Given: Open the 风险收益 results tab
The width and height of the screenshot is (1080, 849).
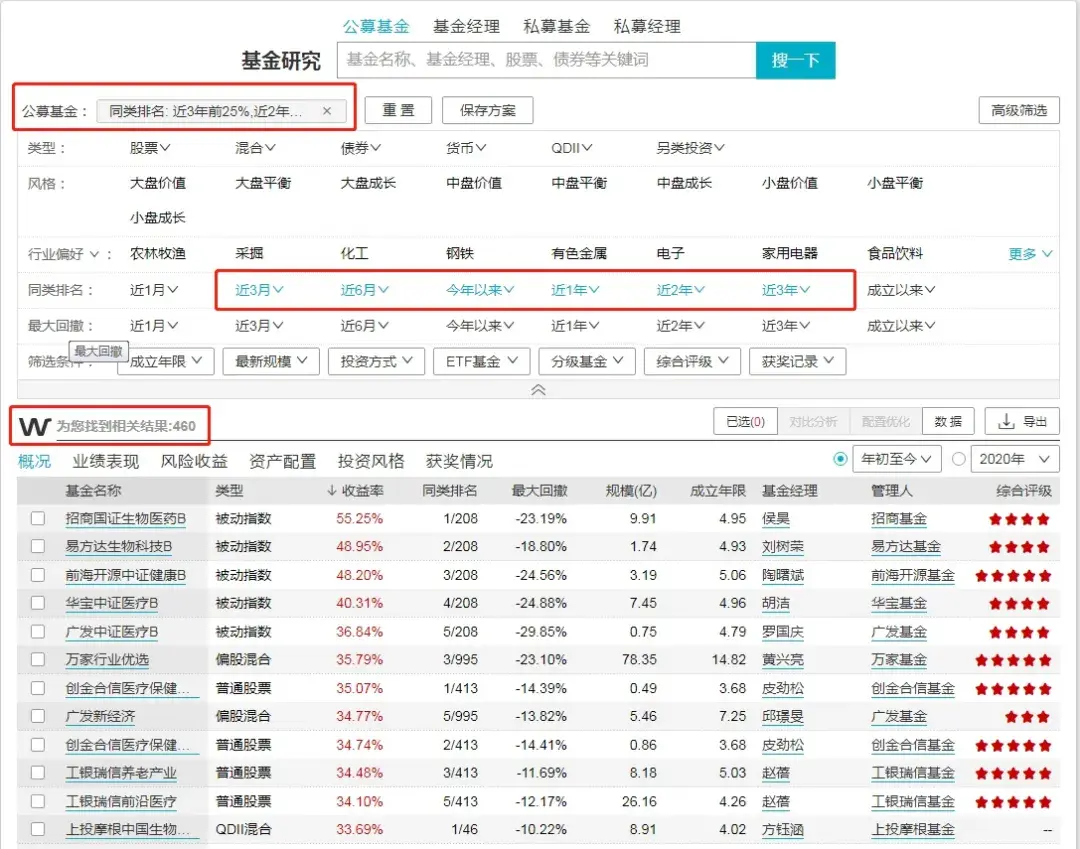Looking at the screenshot, I should tap(194, 461).
